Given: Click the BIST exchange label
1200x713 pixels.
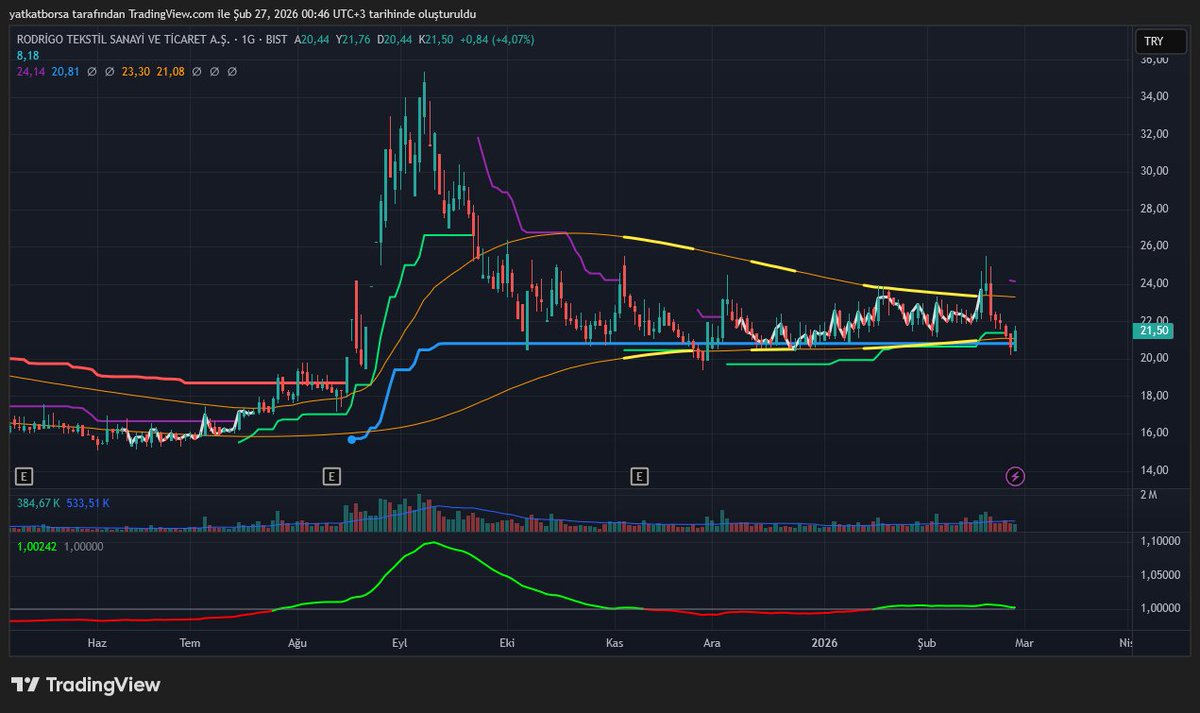Looking at the screenshot, I should pos(276,40).
